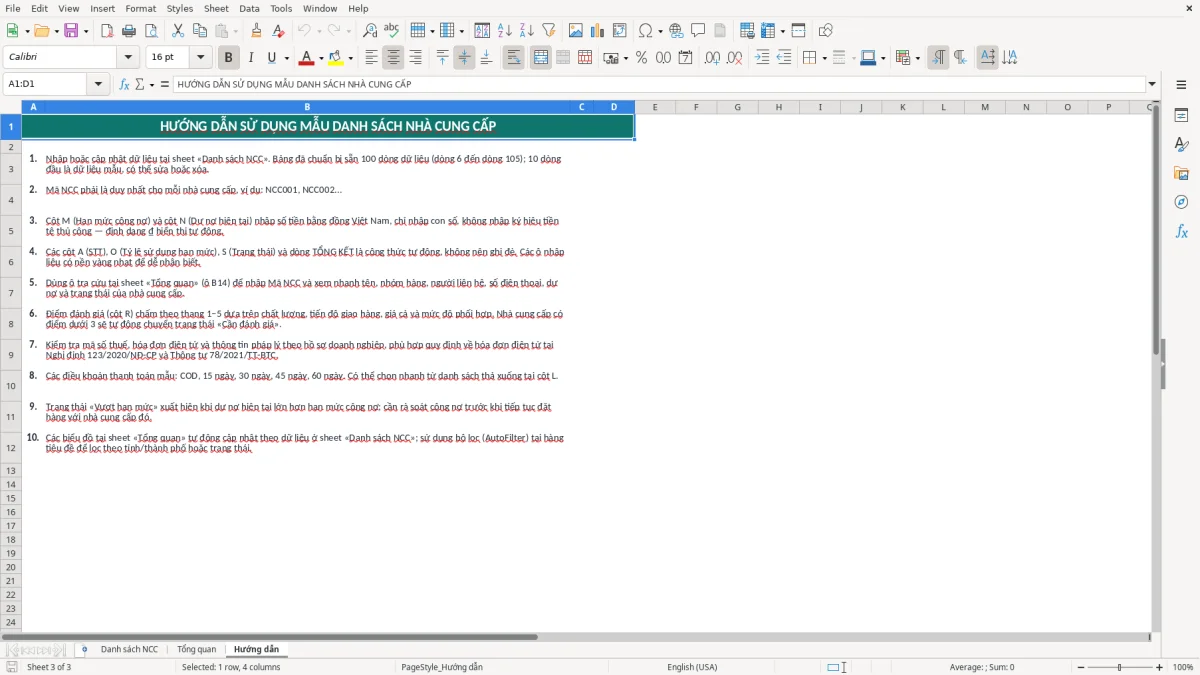This screenshot has height=675, width=1200.
Task: Open the Export as PDF tool
Action: (107, 31)
